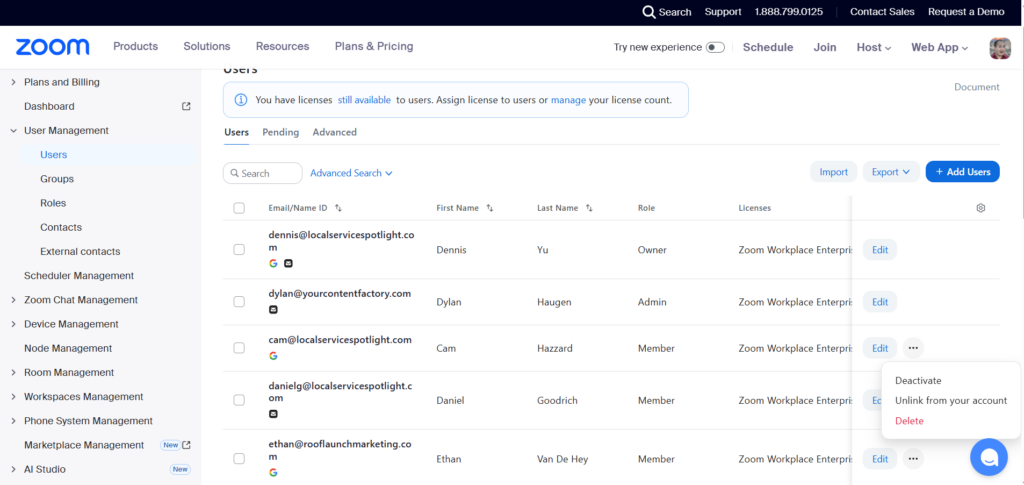Choose Deactivate from the context menu
The width and height of the screenshot is (1024, 485).
coord(918,380)
